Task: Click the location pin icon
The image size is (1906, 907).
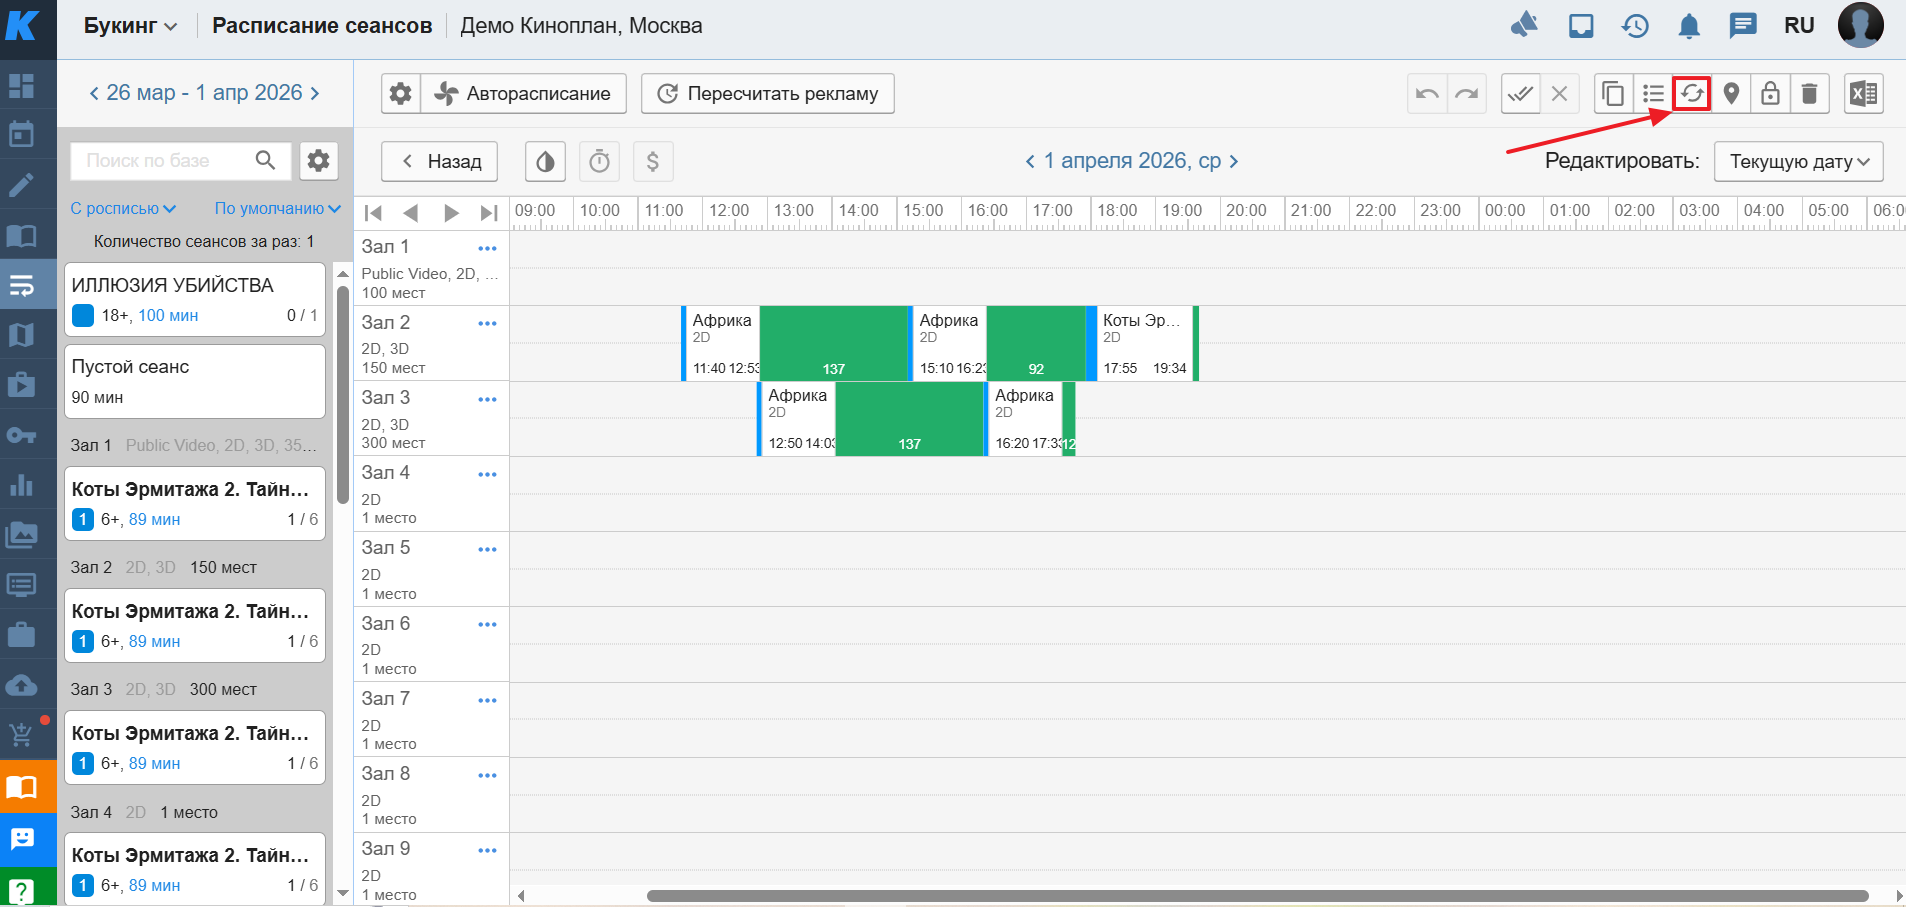Action: pos(1731,94)
